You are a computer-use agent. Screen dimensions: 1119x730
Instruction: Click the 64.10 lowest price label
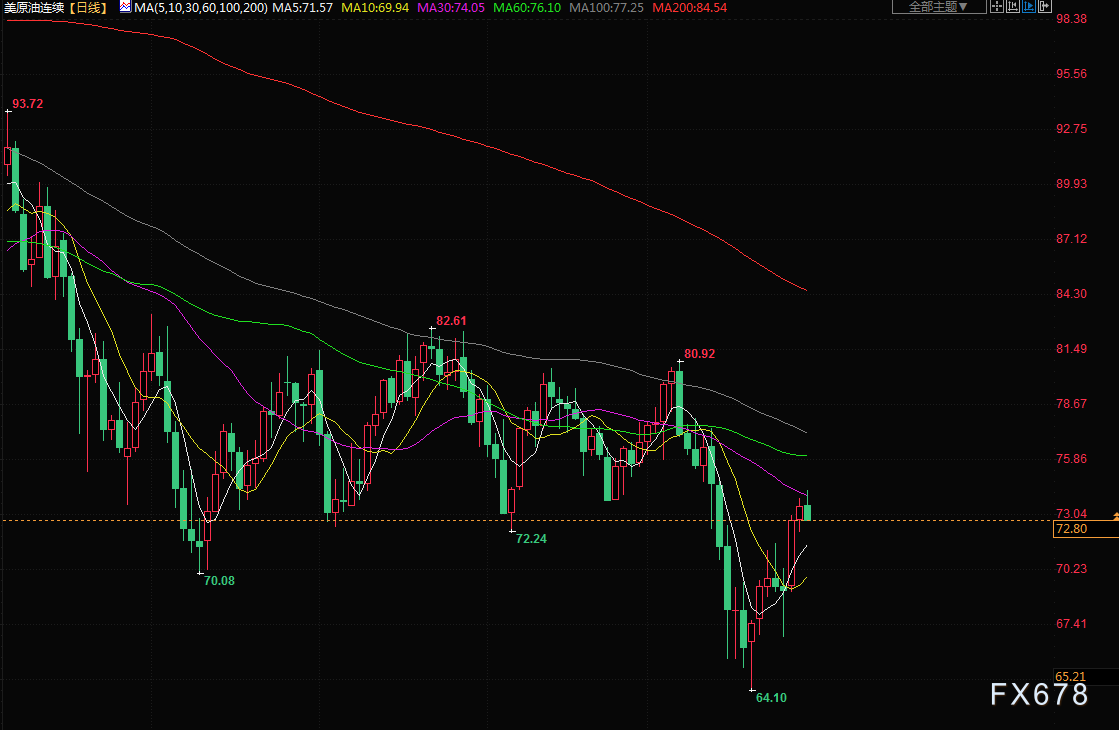pos(771,697)
